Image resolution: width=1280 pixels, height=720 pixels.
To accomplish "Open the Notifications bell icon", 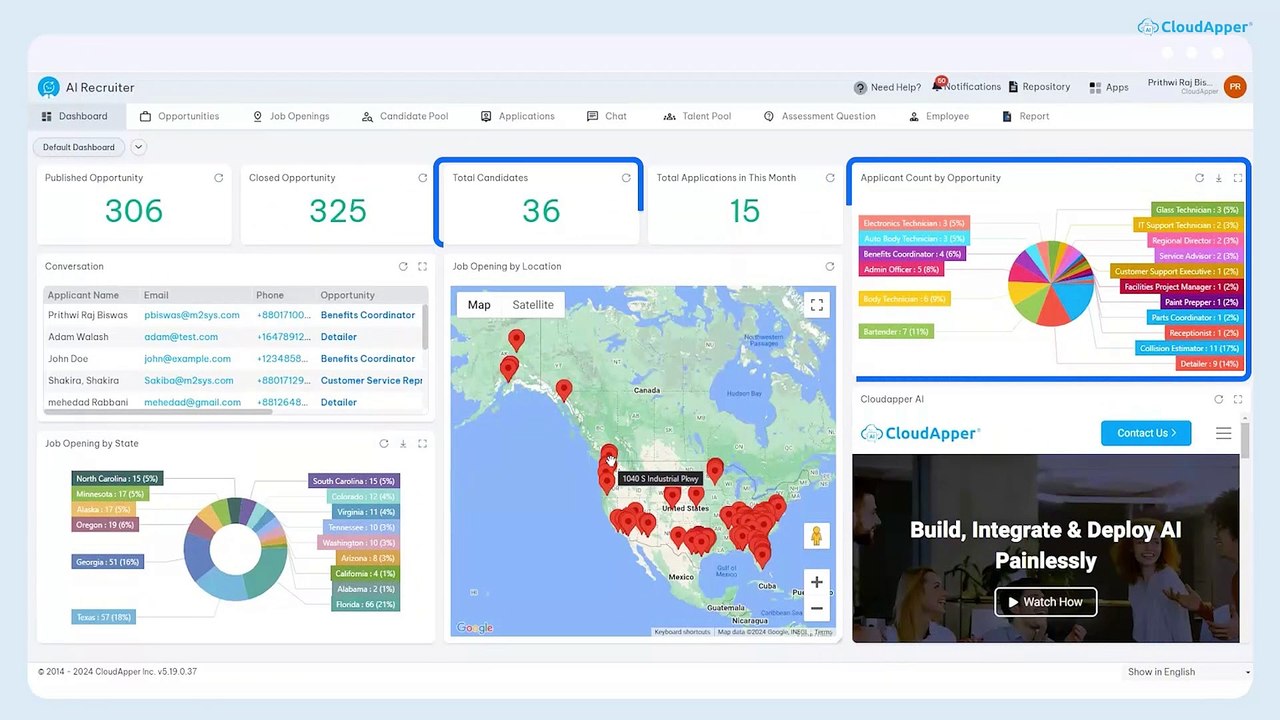I will [x=937, y=87].
